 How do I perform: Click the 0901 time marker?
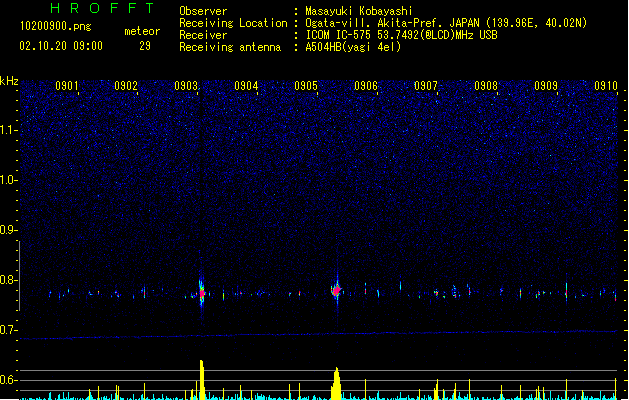point(66,86)
